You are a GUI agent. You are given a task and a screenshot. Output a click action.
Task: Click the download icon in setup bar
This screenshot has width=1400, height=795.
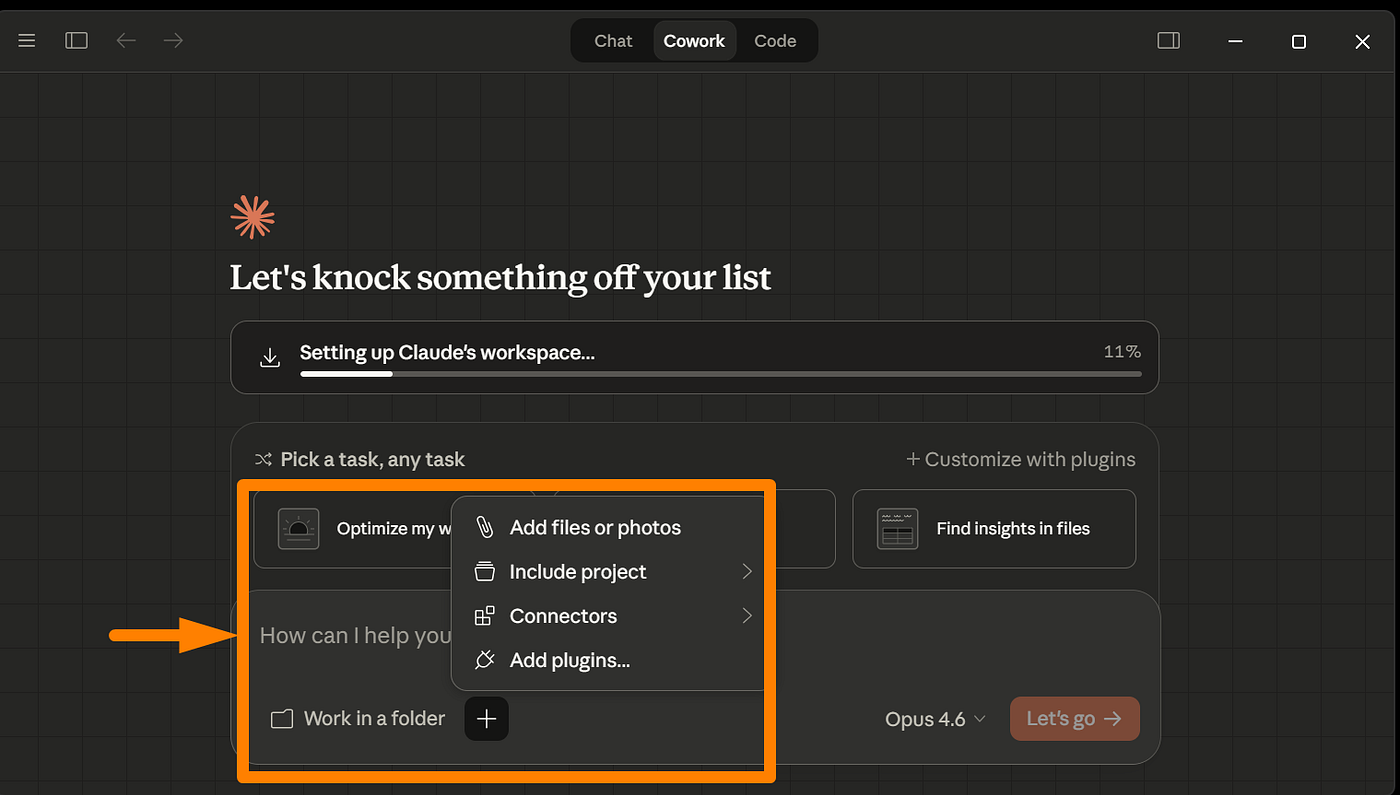click(x=270, y=358)
